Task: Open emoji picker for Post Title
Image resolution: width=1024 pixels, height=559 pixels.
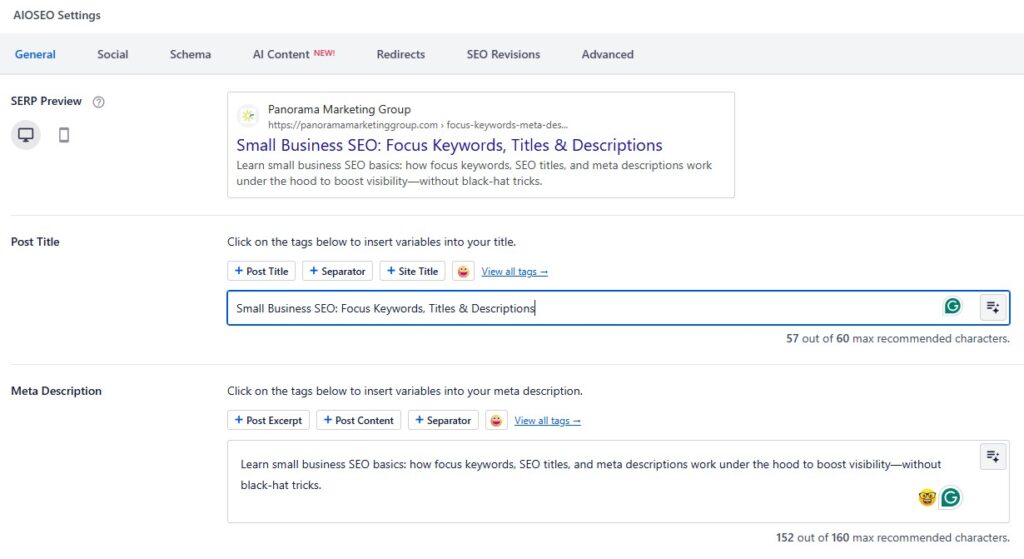Action: [x=463, y=271]
